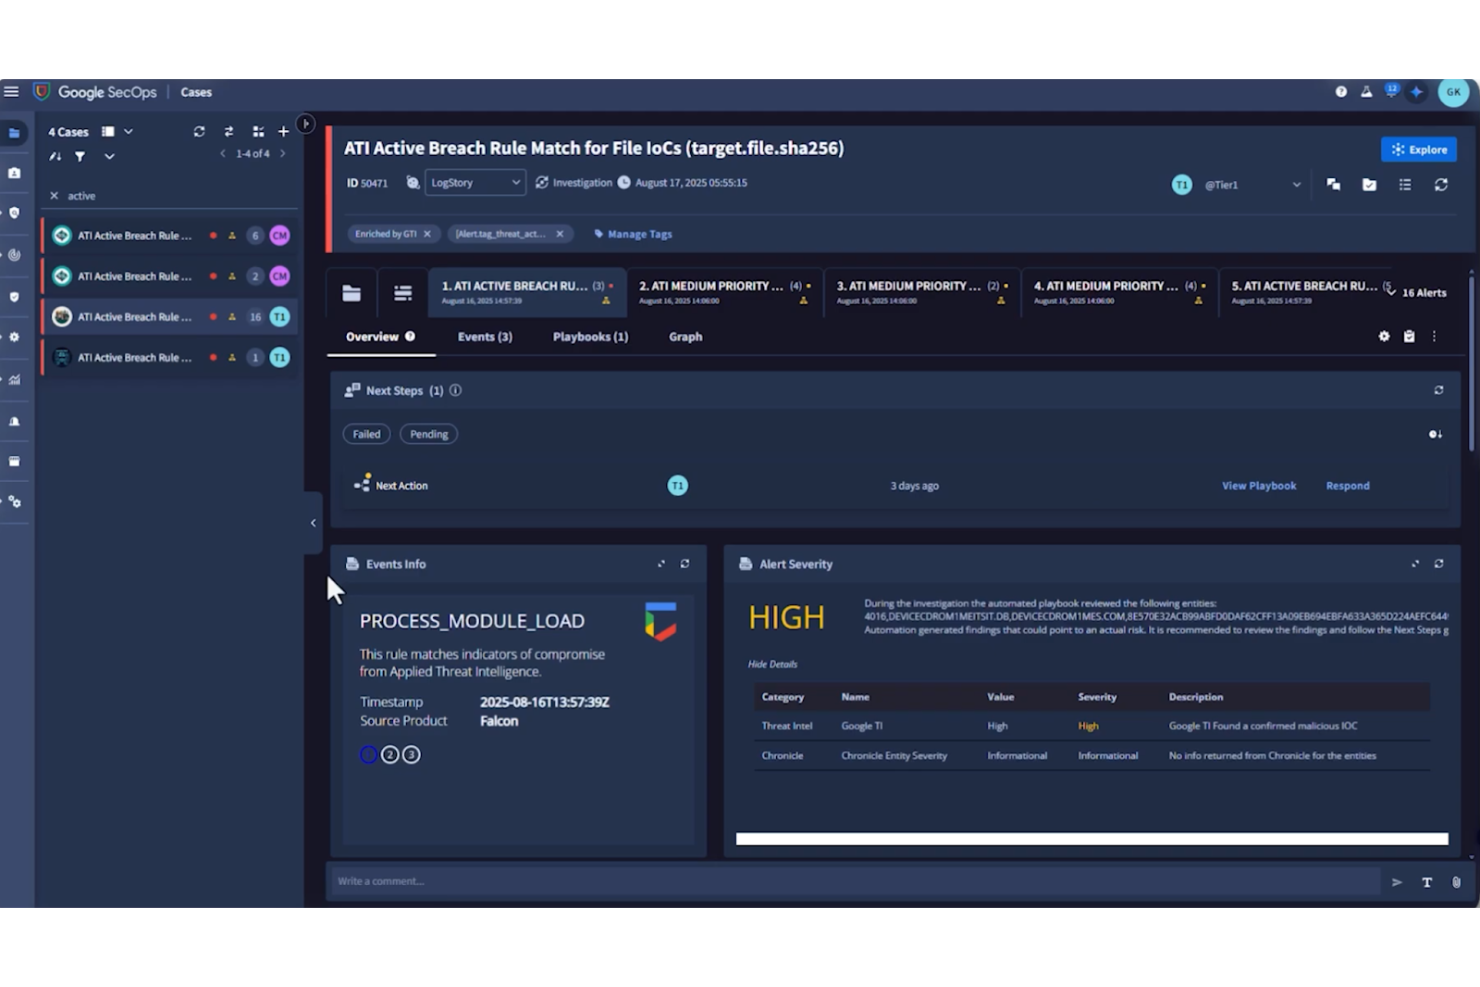Click the AI sparkle icon in the header
Image resolution: width=1480 pixels, height=987 pixels.
[x=1416, y=92]
